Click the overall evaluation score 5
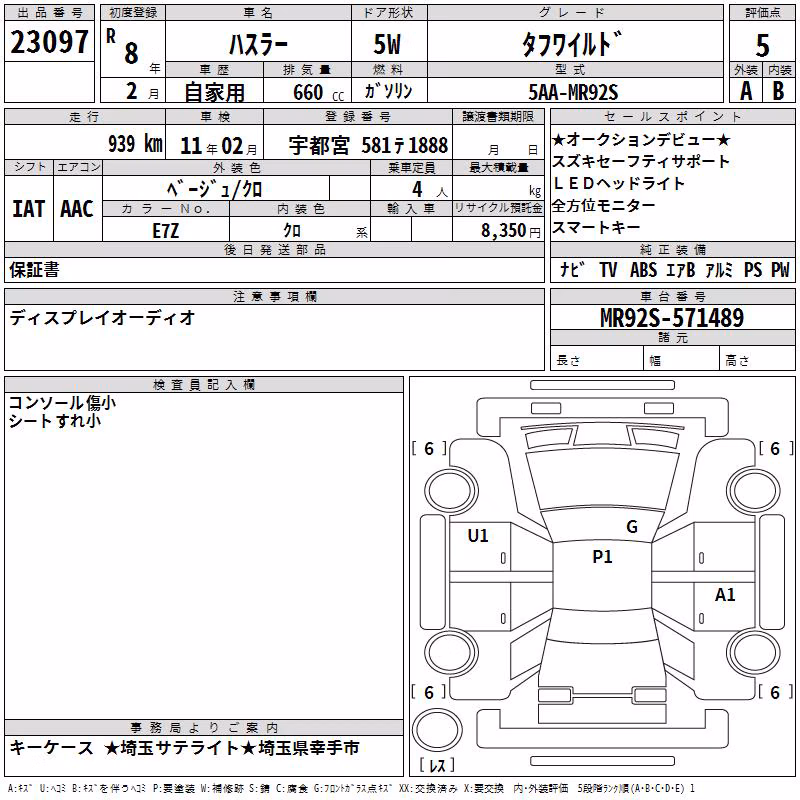The height and width of the screenshot is (800, 800). click(x=762, y=46)
